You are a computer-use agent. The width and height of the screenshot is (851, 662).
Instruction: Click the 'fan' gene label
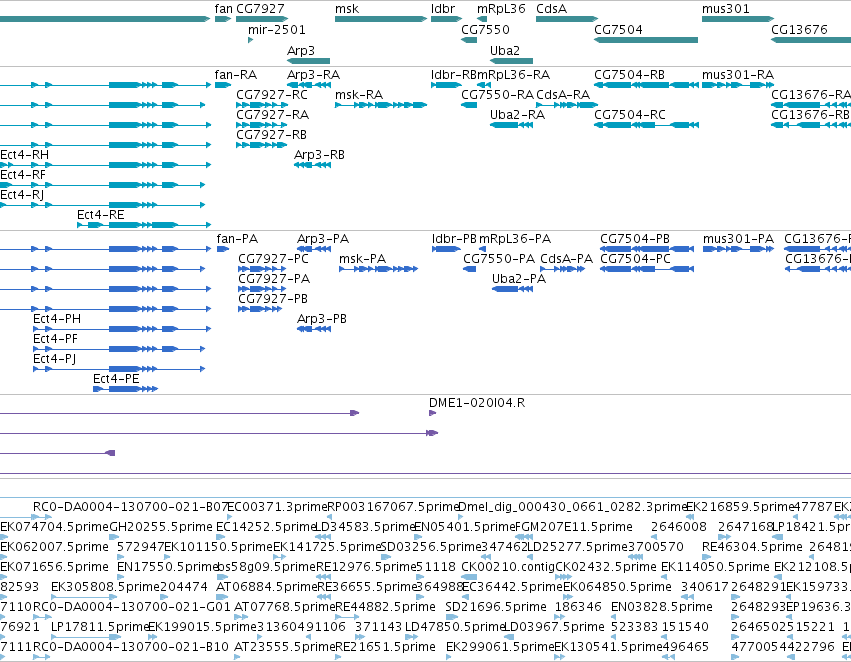click(224, 9)
